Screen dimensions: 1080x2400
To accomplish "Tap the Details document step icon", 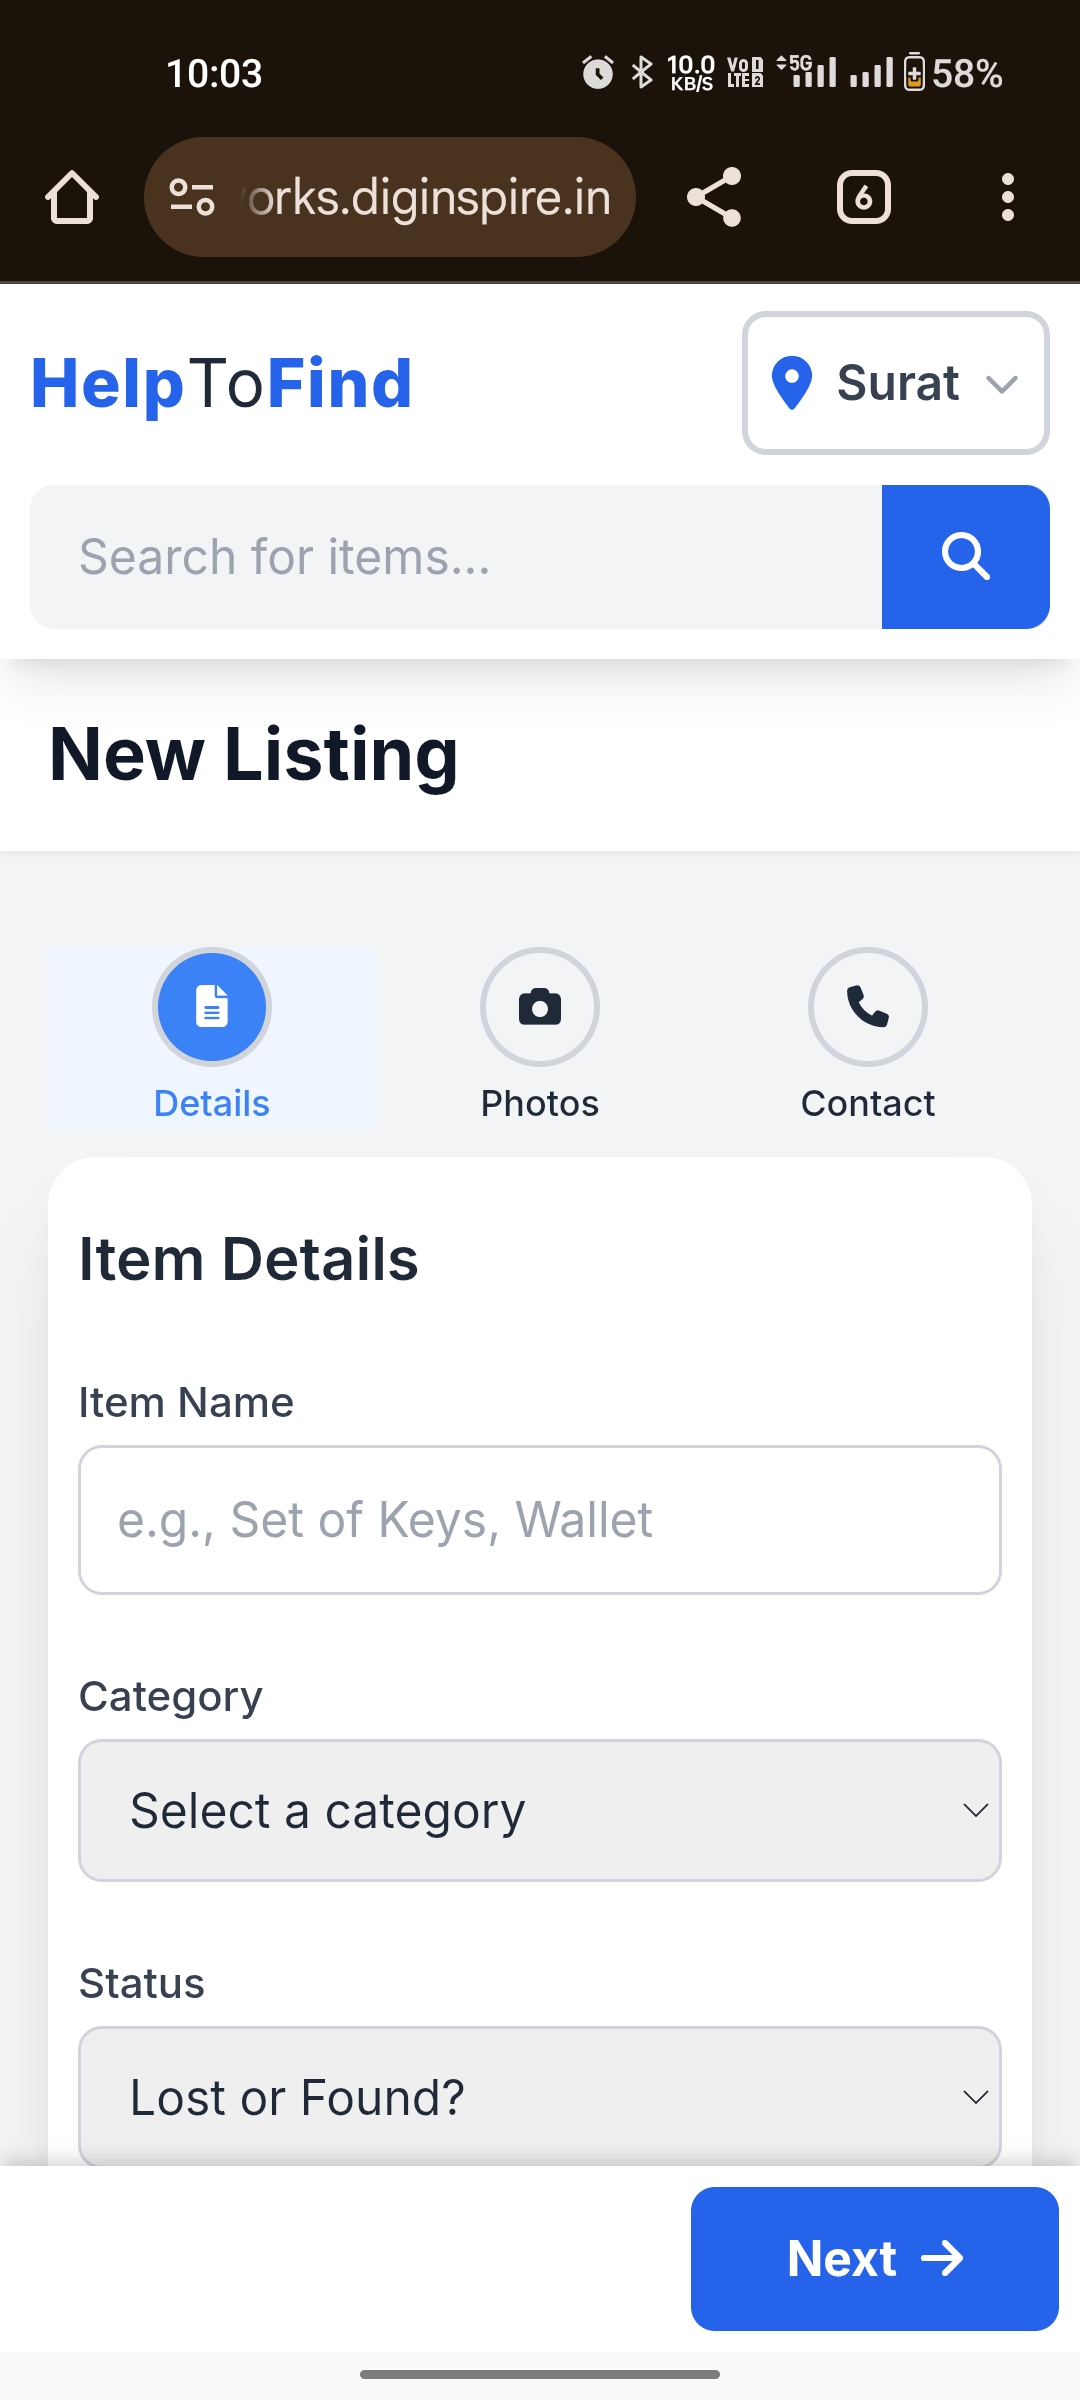I will (212, 1006).
